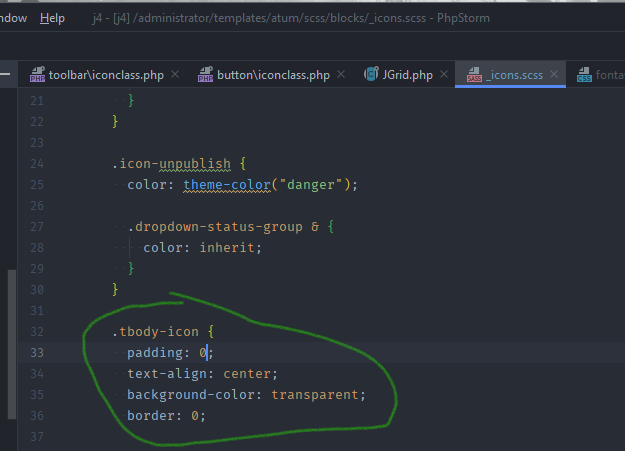
Task: Click the .tbody-icon selector
Action: pos(155,332)
